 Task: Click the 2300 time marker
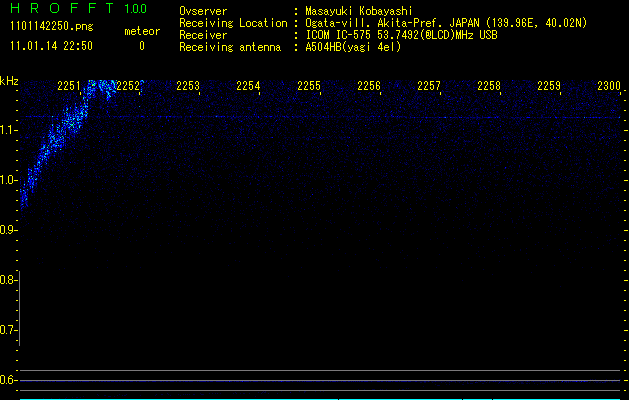point(609,86)
